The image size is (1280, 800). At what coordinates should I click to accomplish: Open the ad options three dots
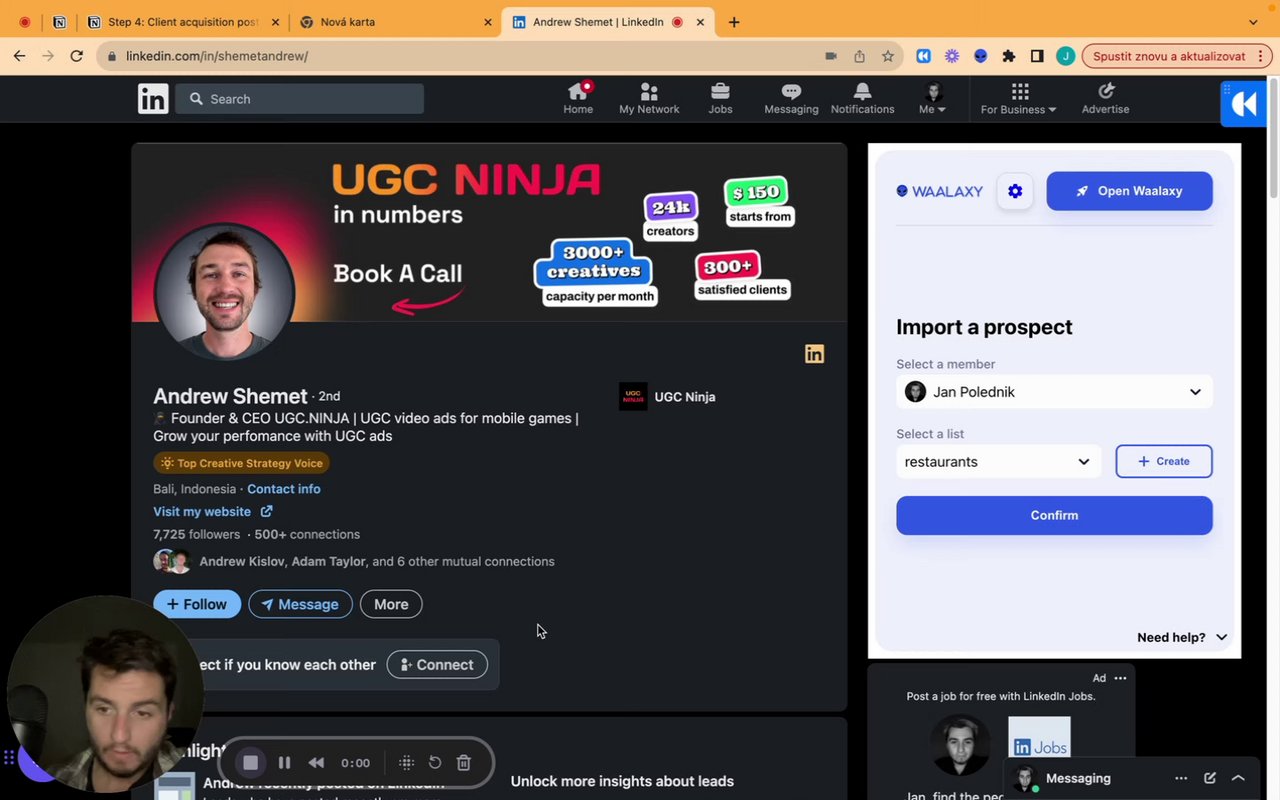click(x=1120, y=678)
